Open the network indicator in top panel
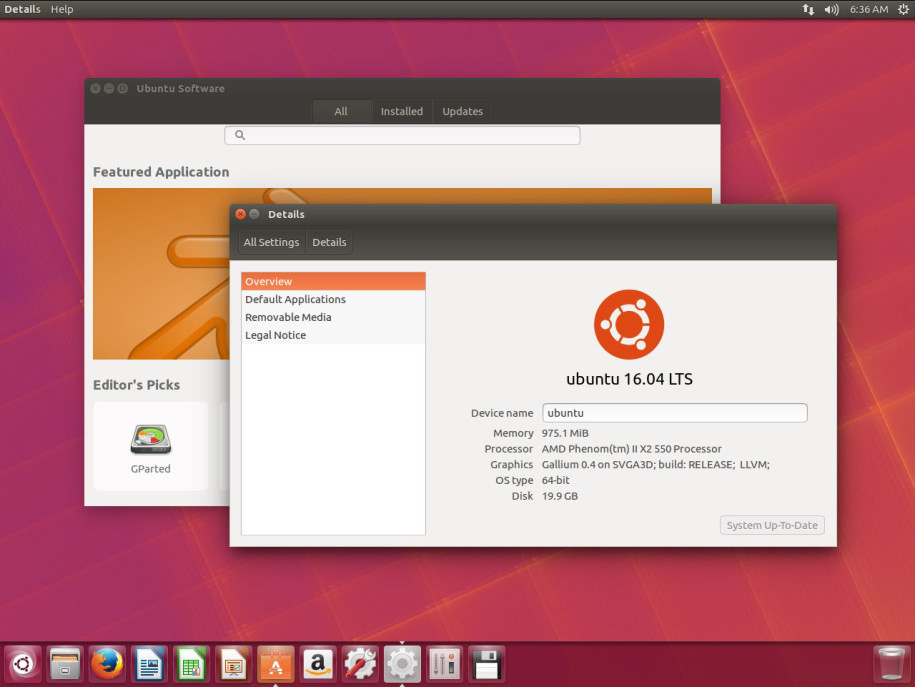915x687 pixels. coord(808,9)
